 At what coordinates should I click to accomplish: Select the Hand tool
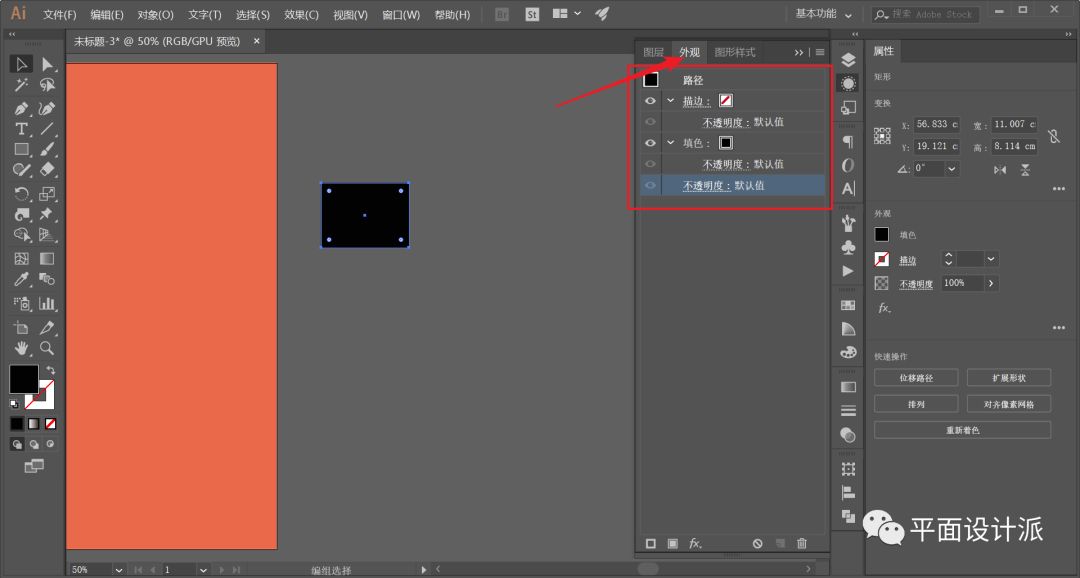[21, 348]
